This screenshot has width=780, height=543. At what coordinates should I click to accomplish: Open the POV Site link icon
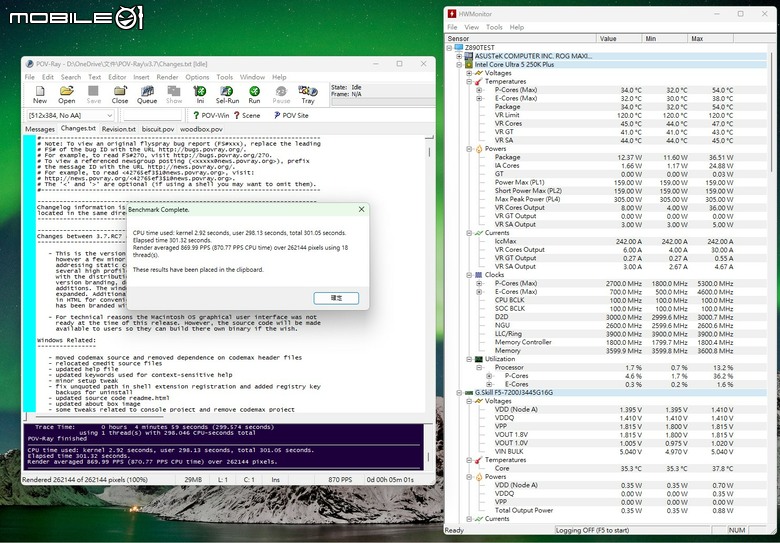click(x=291, y=115)
